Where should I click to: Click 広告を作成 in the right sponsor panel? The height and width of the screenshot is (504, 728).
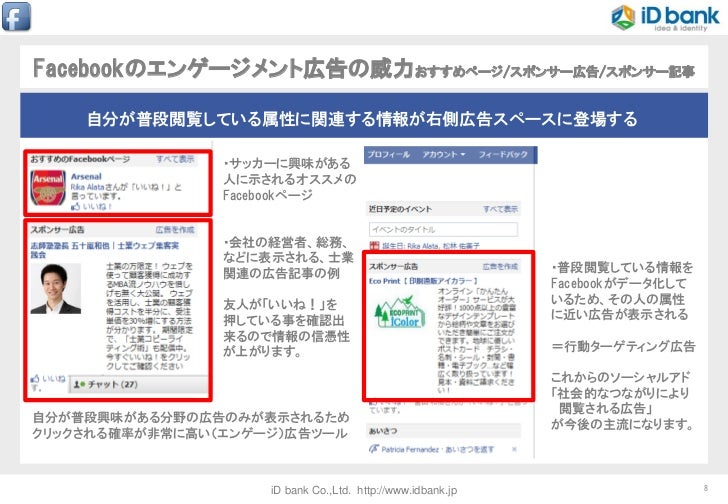(500, 266)
